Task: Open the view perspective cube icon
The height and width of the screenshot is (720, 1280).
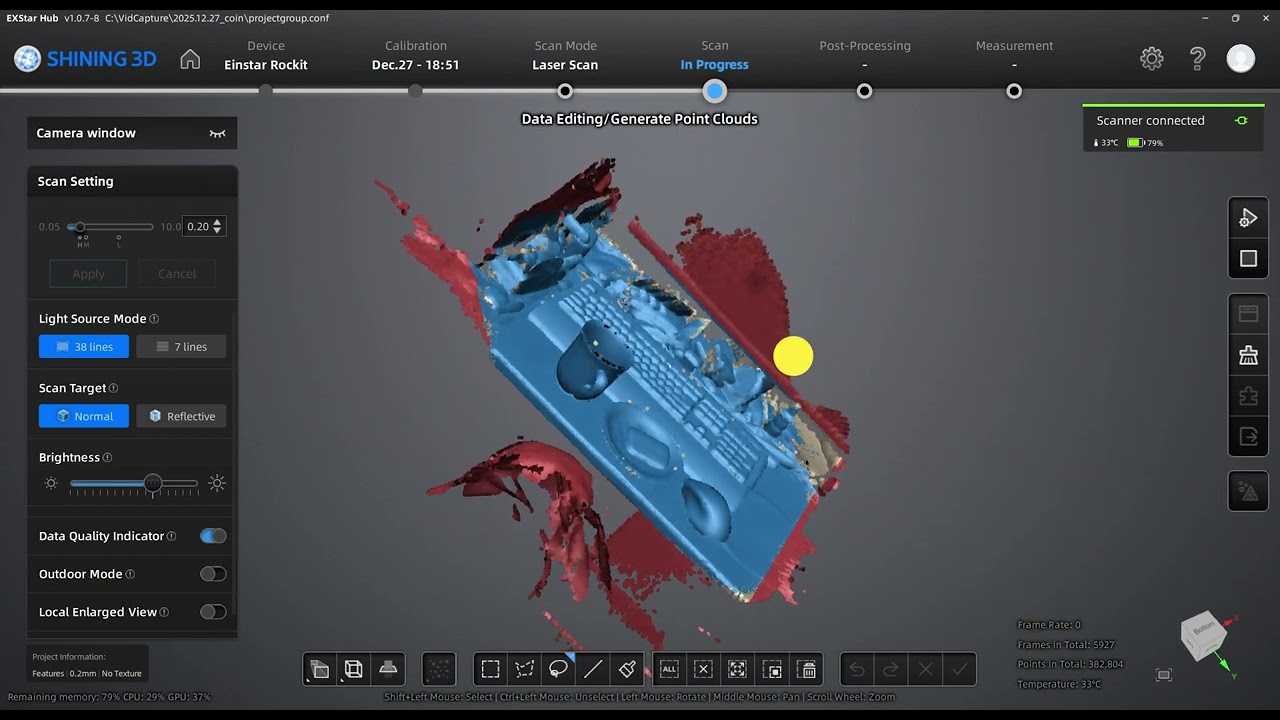Action: 320,669
